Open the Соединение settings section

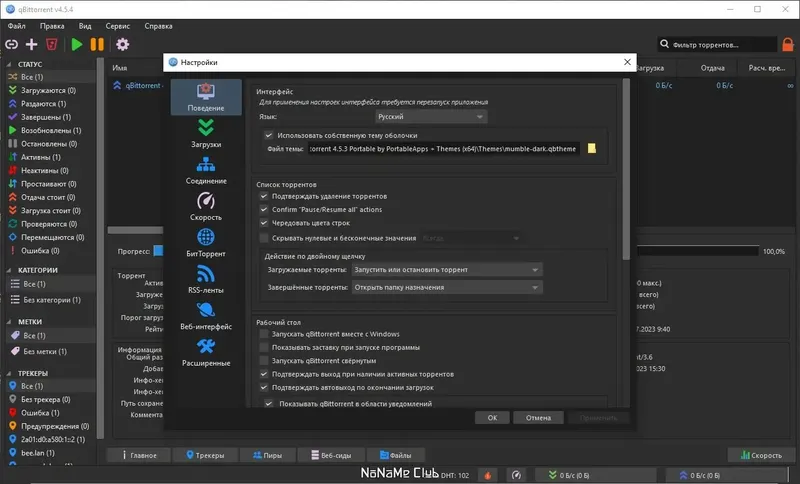(206, 170)
